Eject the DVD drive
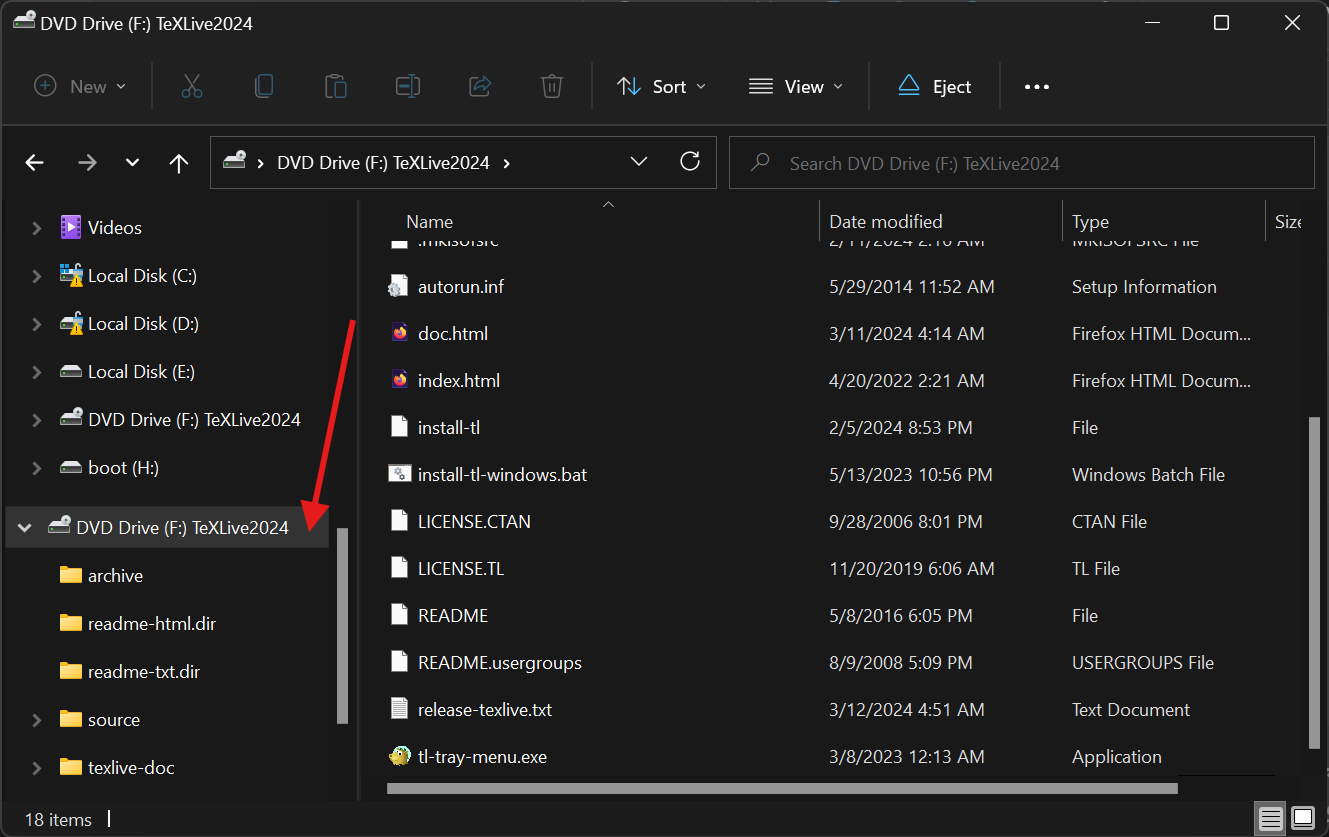Screen dimensions: 1329x837 pyautogui.click(x=934, y=87)
